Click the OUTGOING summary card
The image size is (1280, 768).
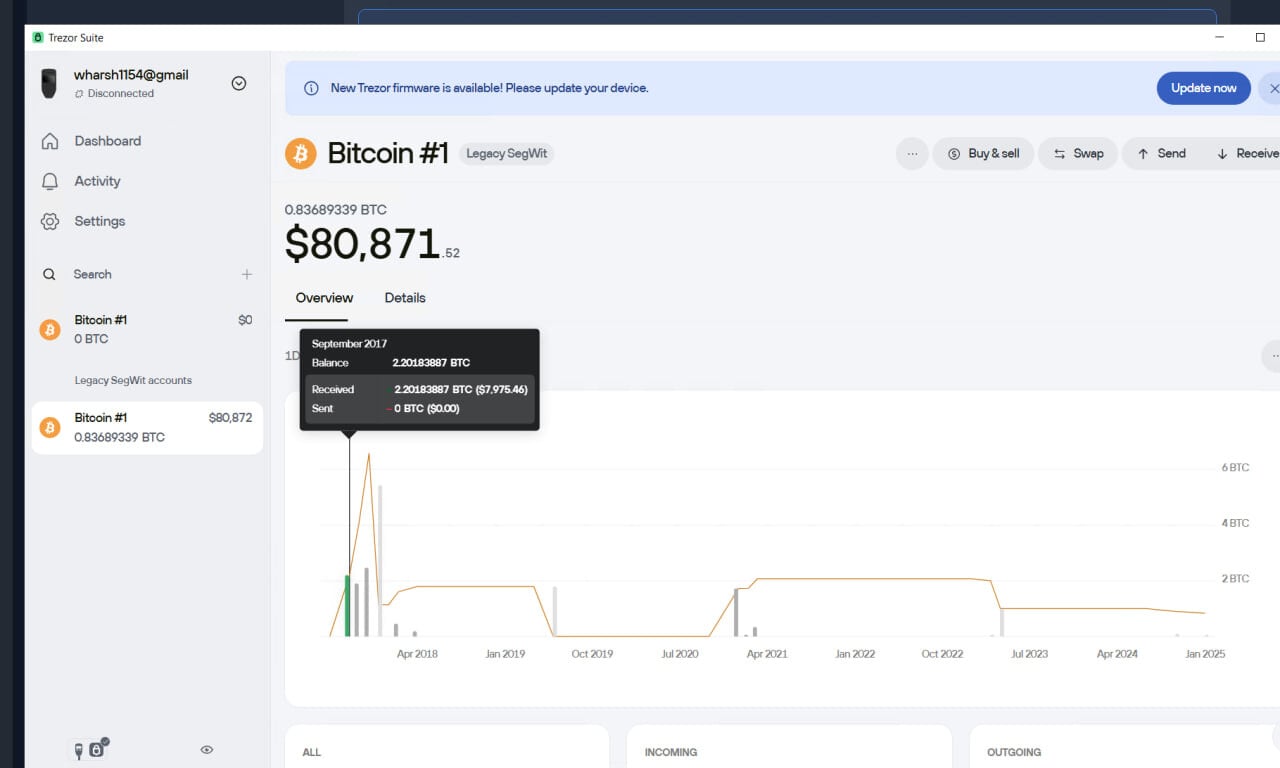click(x=1125, y=746)
